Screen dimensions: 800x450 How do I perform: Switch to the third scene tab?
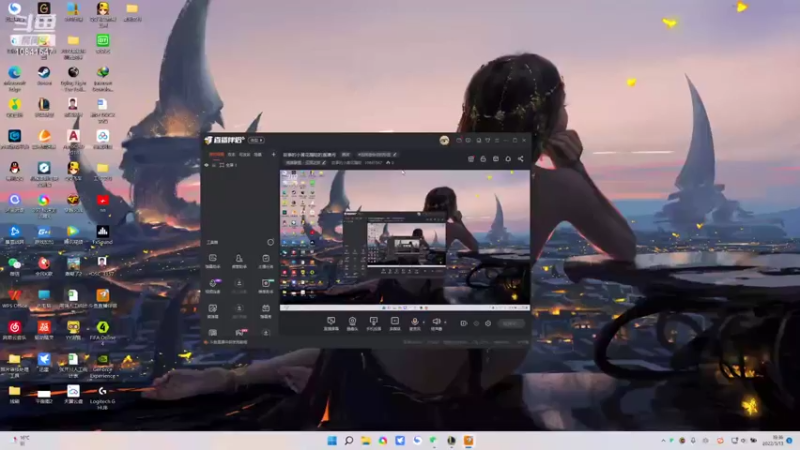coord(245,155)
